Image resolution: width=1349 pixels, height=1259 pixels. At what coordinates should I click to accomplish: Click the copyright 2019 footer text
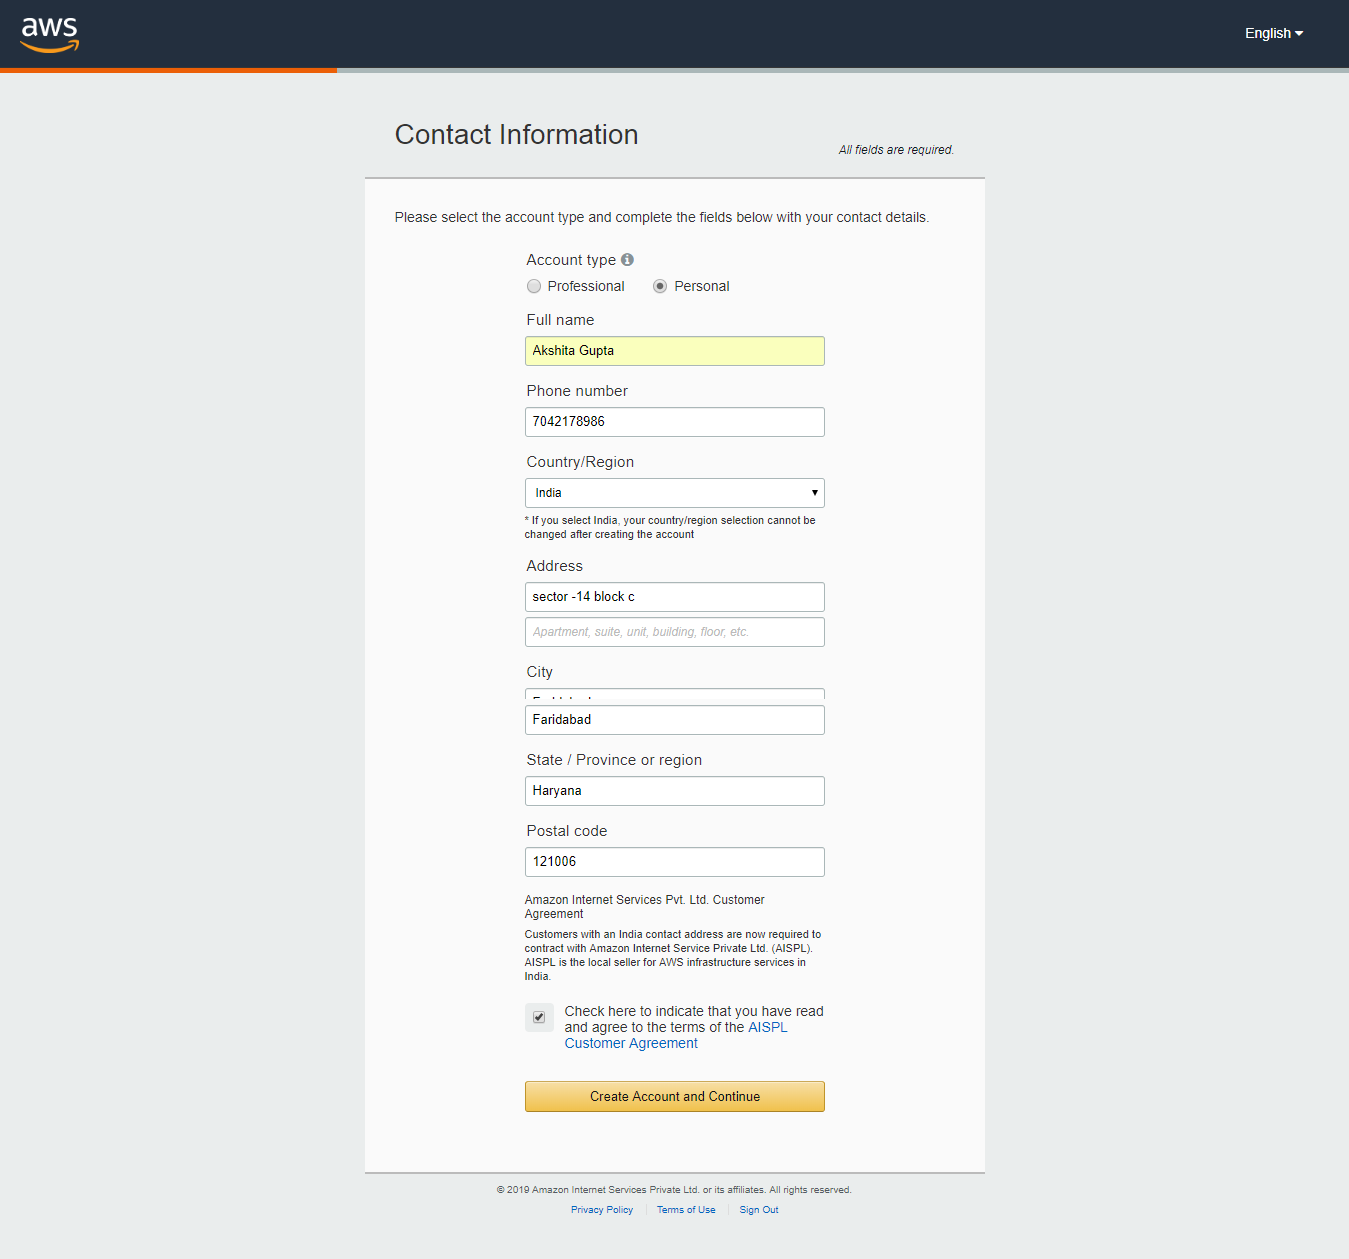tap(674, 1190)
